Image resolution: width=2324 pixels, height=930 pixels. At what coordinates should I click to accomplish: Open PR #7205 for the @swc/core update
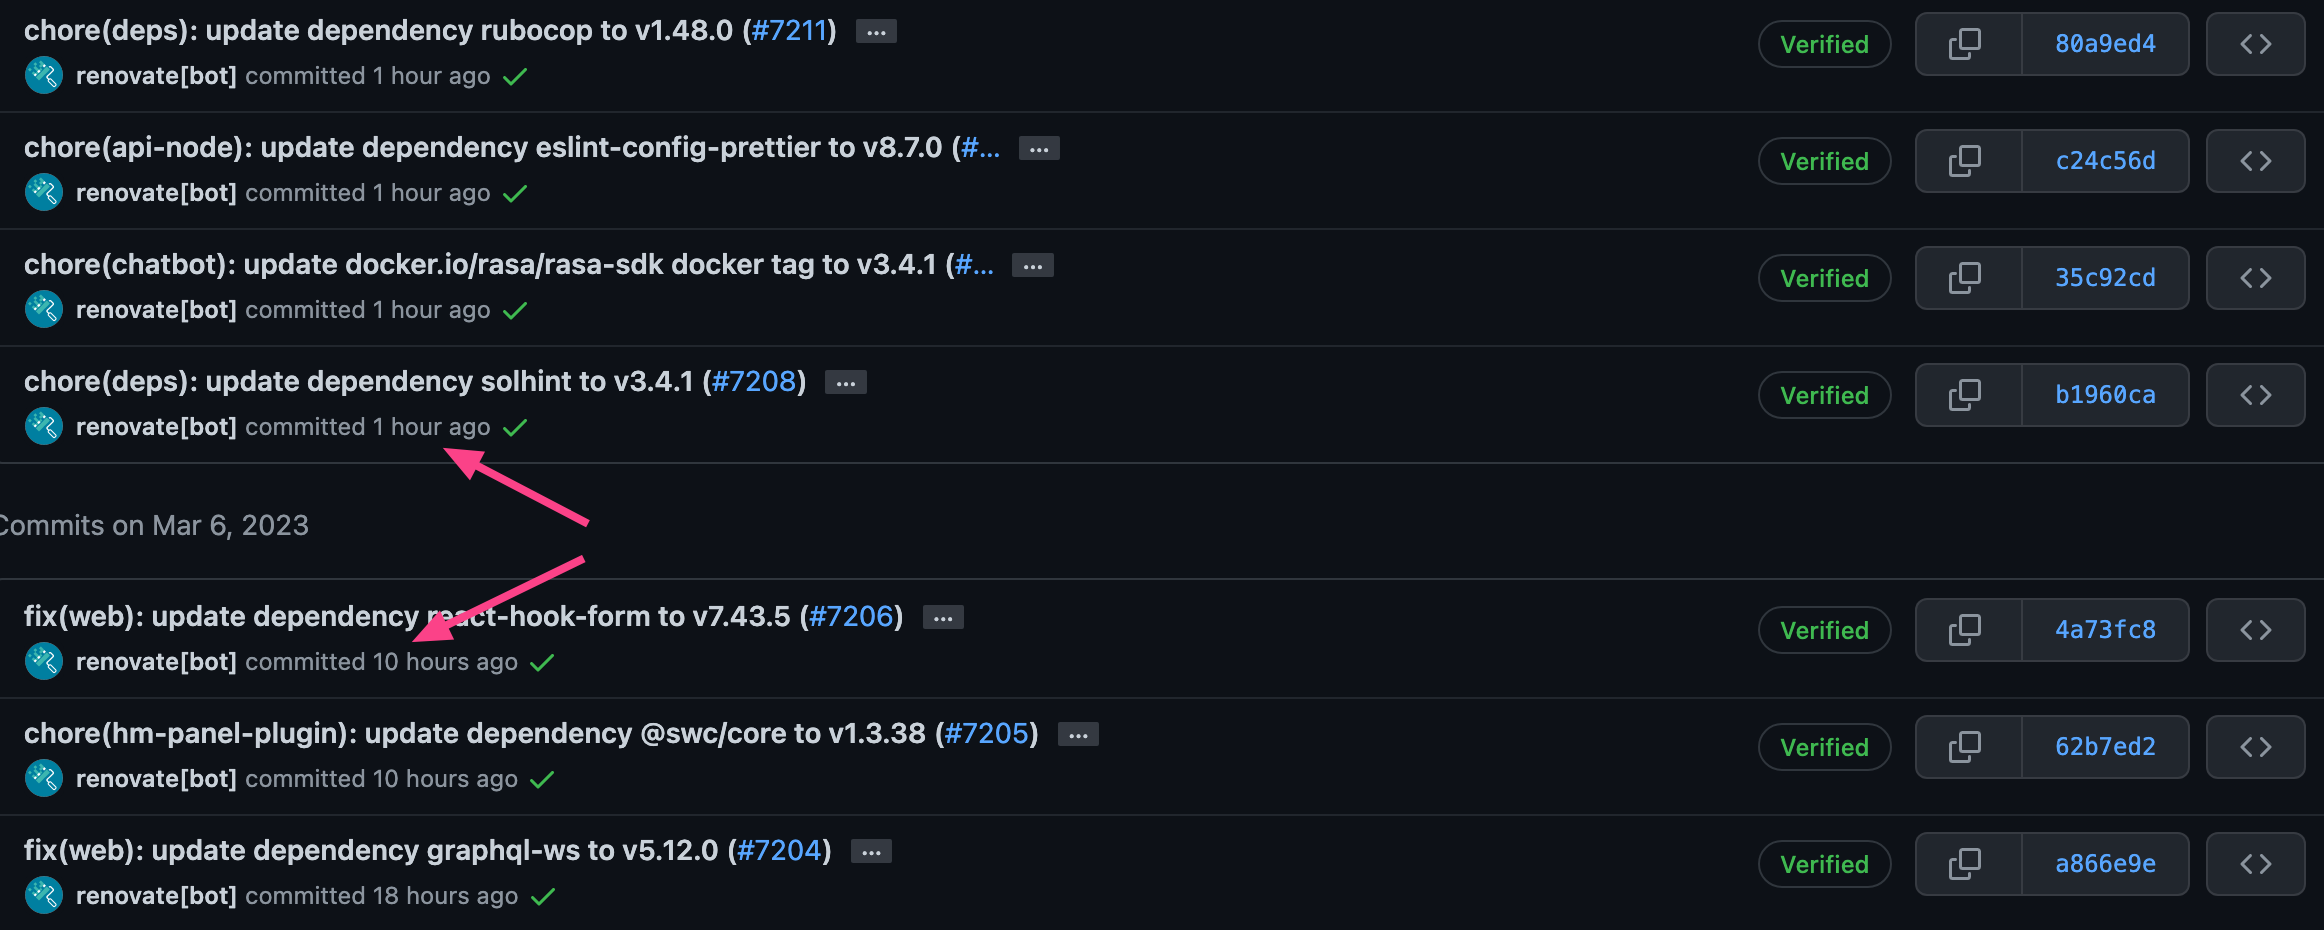coord(986,733)
